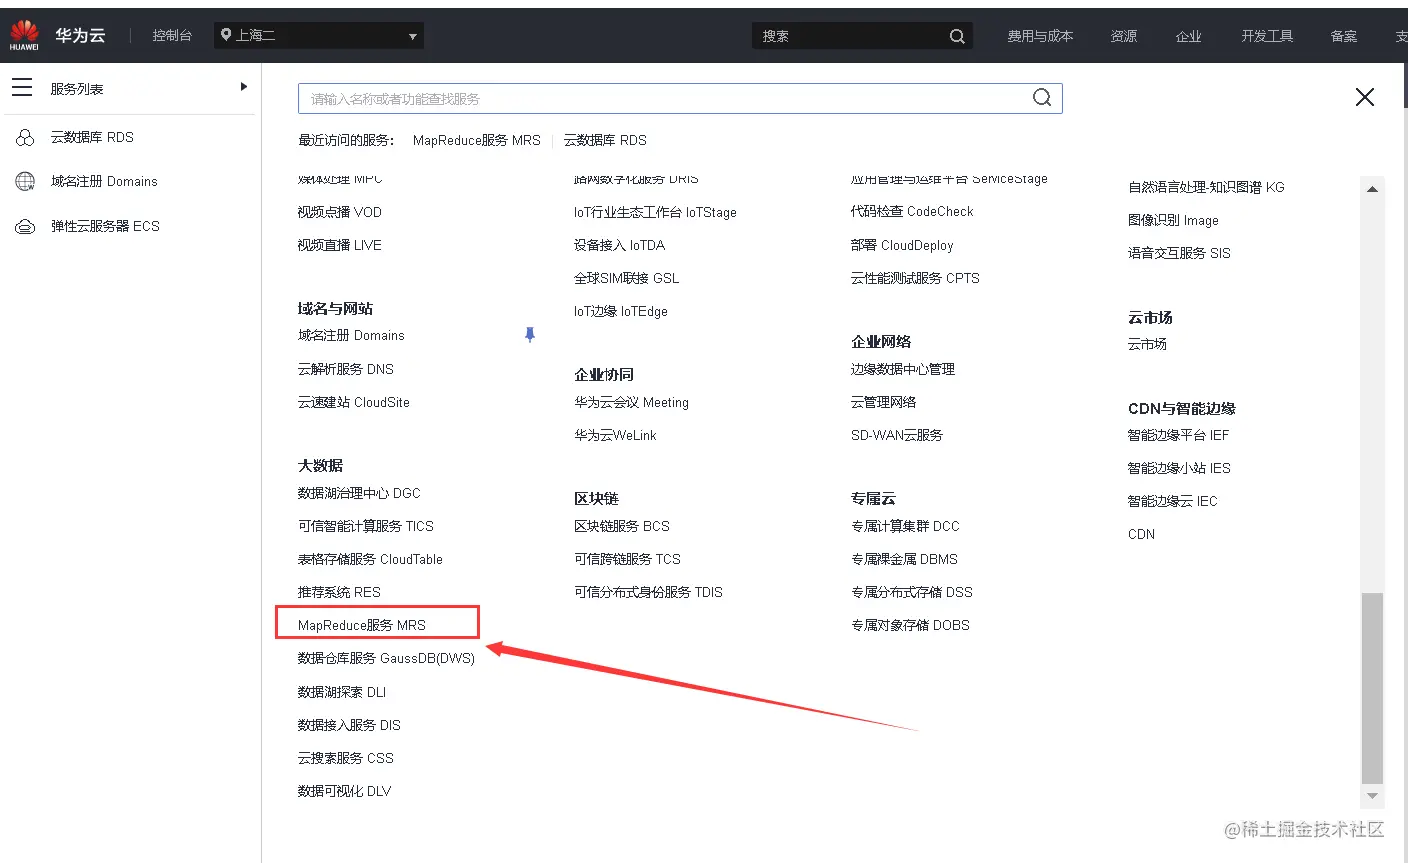Open 域名注册 Domains in service list
This screenshot has width=1408, height=863.
(x=351, y=335)
